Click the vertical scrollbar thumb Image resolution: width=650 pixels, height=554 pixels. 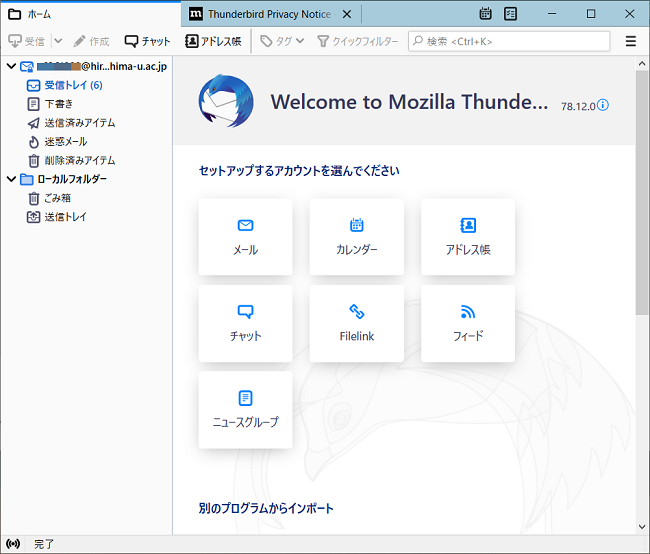642,193
